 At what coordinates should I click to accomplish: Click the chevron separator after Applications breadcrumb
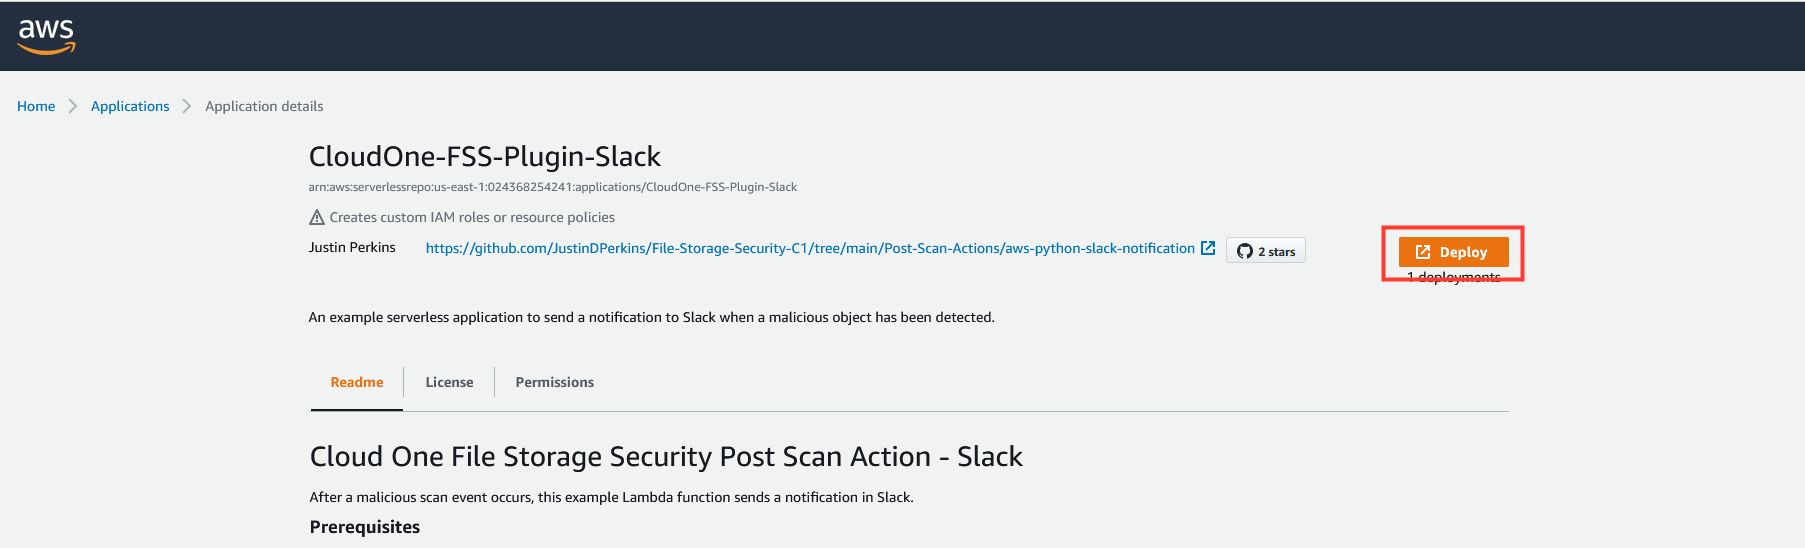186,106
